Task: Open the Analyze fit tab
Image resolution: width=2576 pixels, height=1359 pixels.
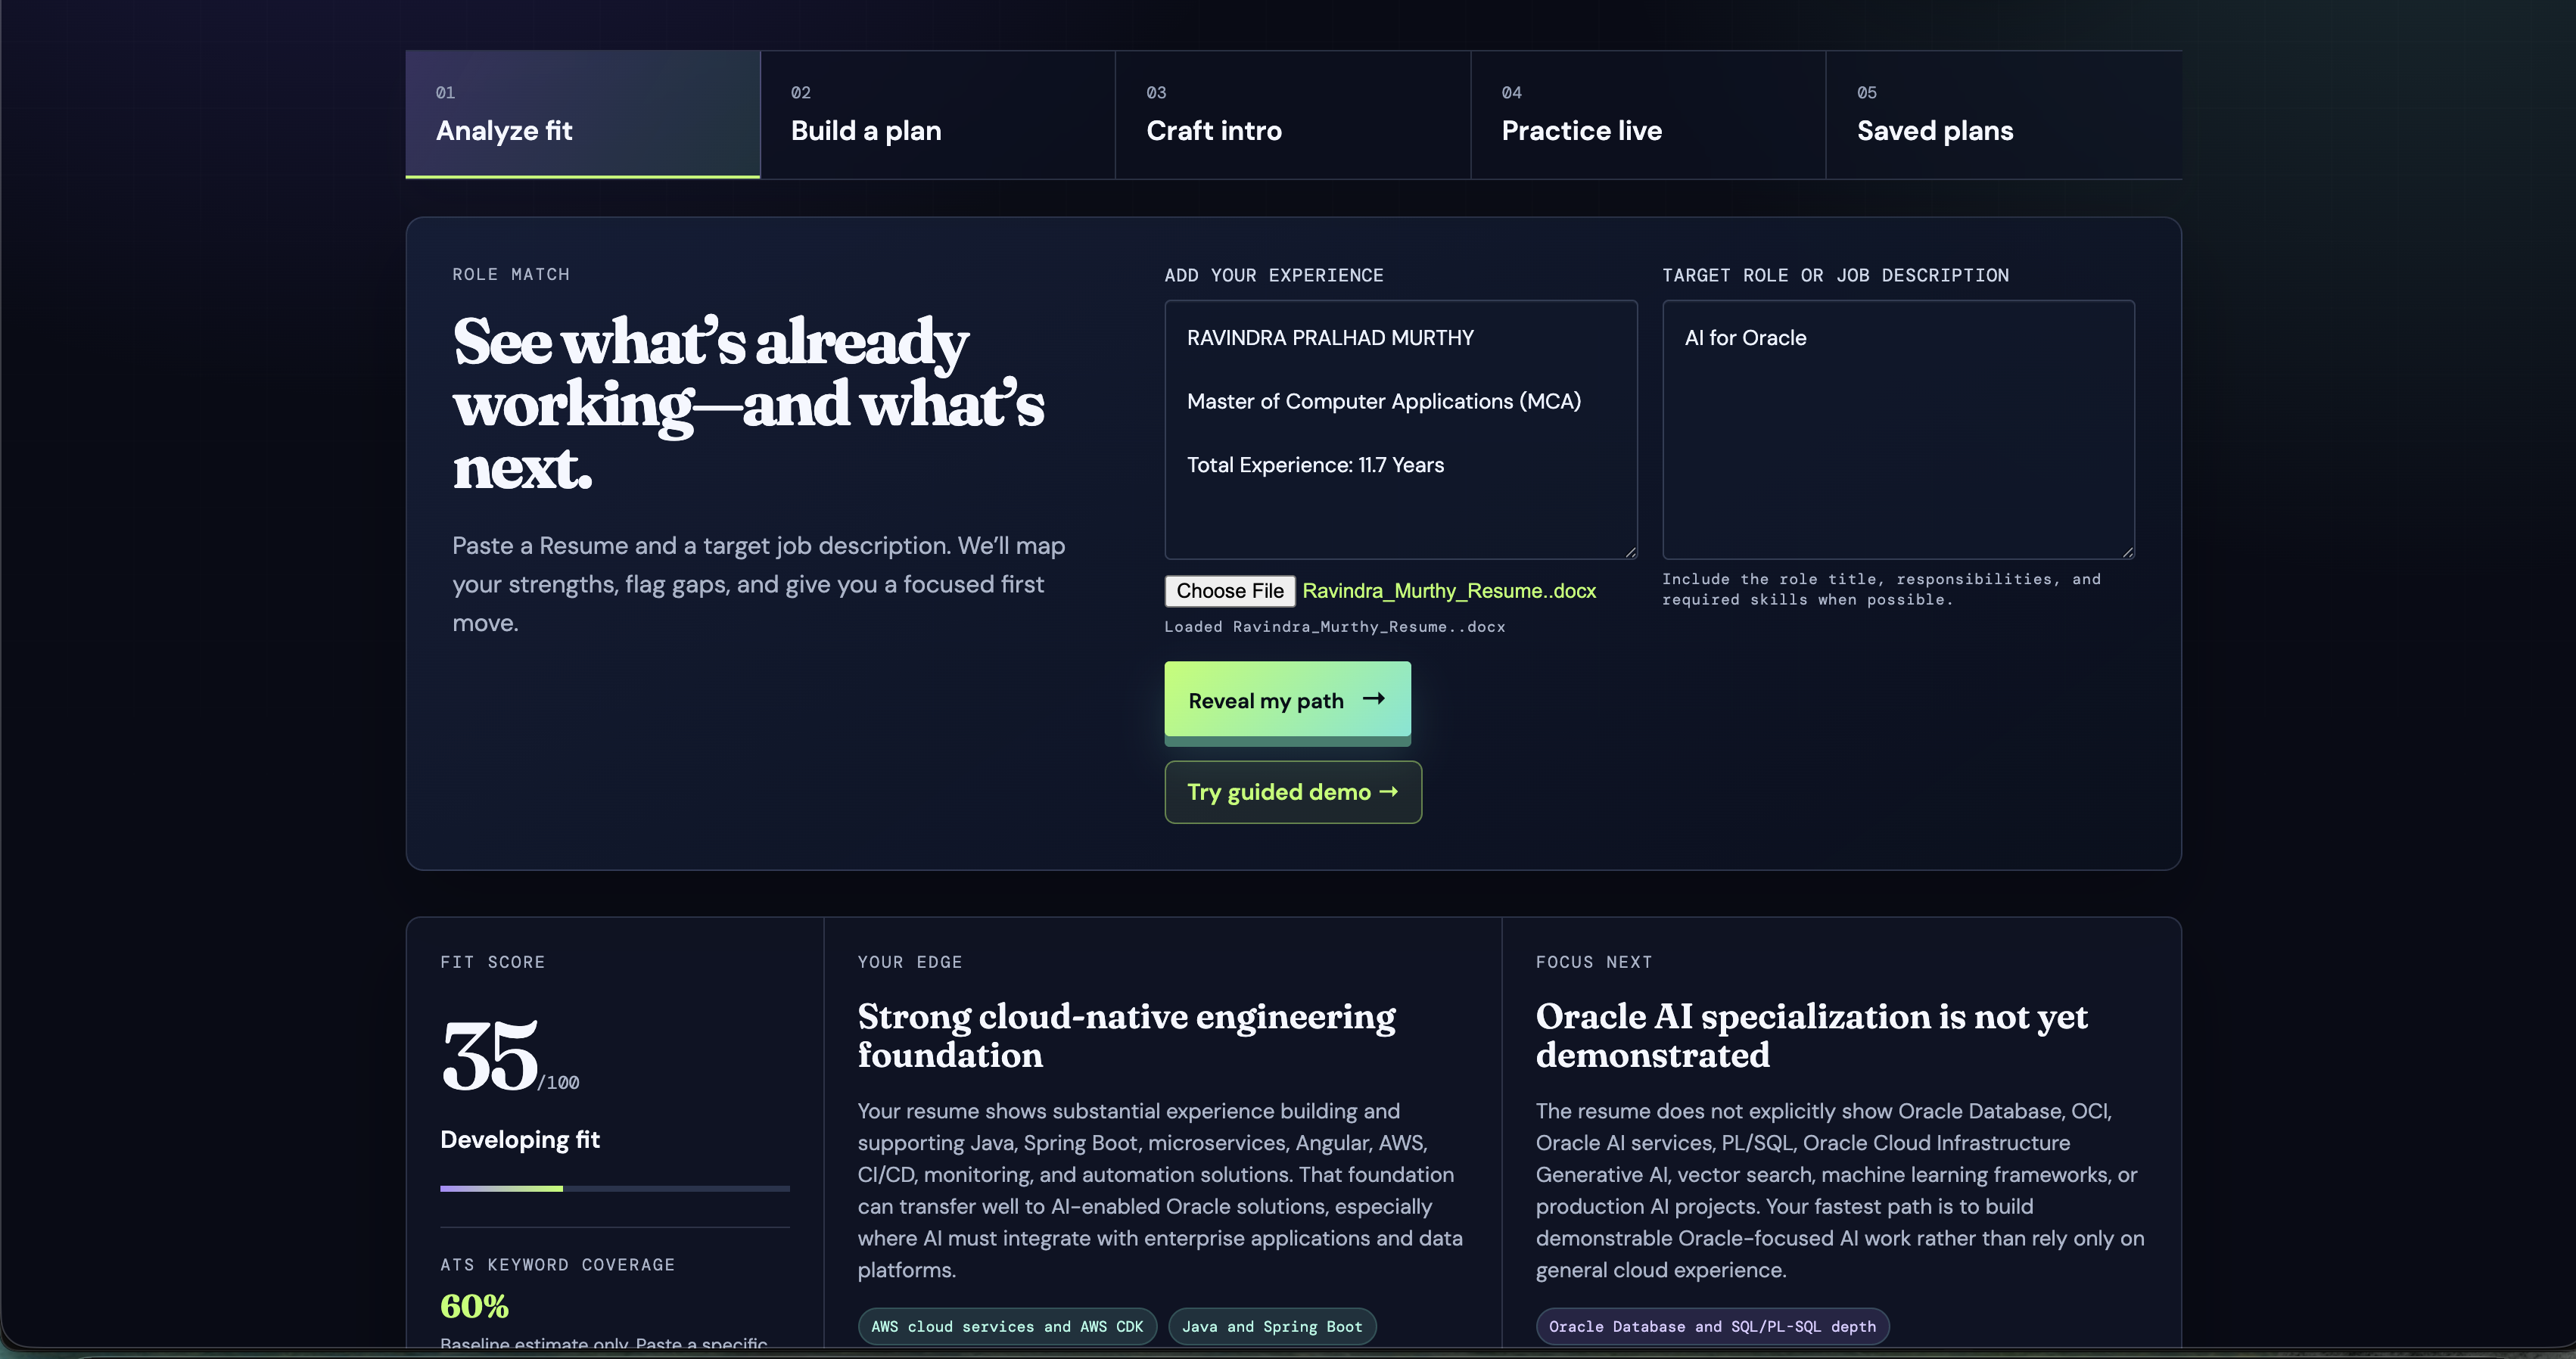Action: 582,114
